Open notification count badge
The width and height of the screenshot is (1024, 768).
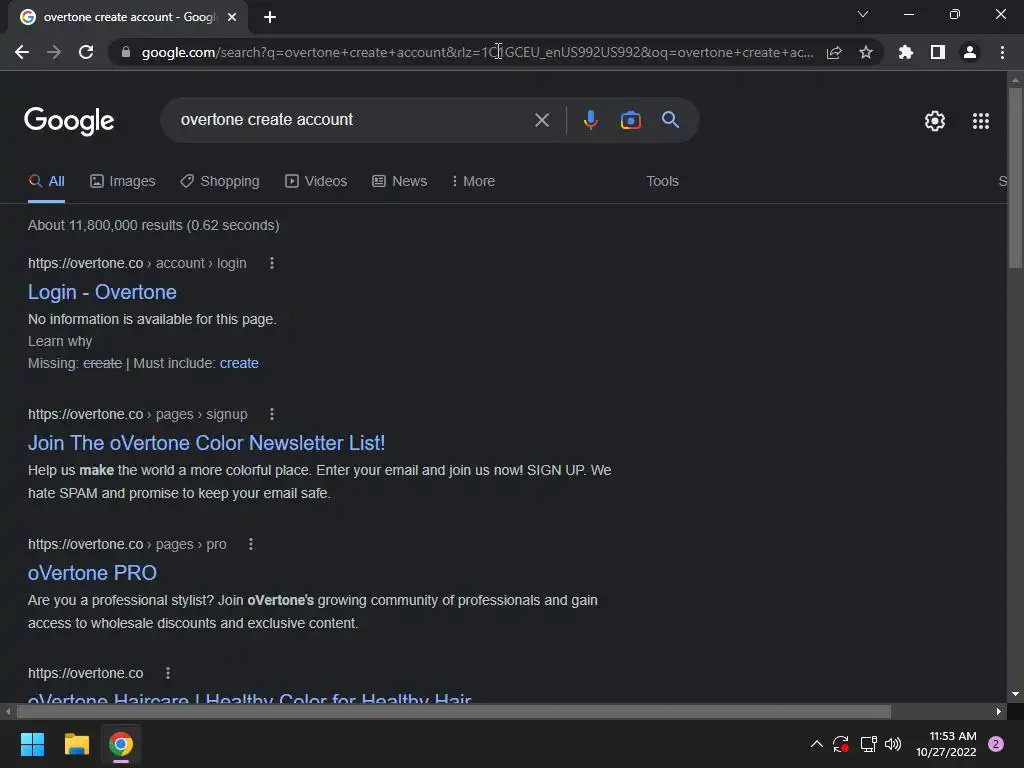996,744
